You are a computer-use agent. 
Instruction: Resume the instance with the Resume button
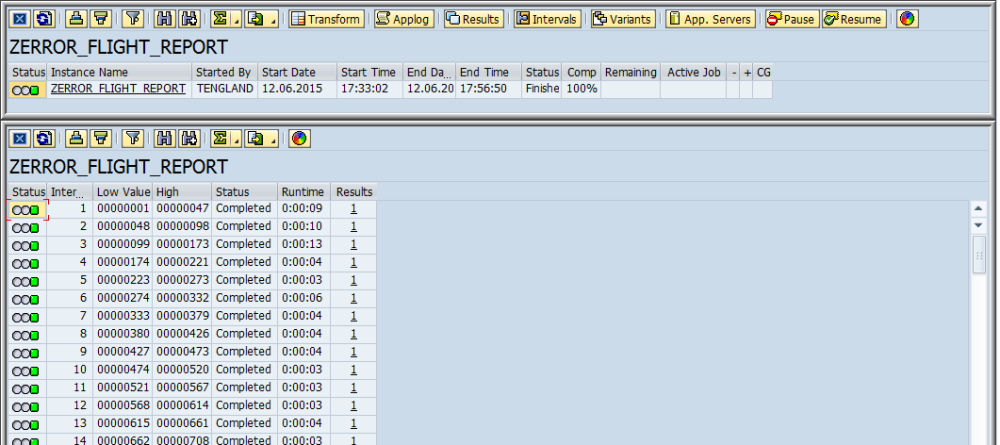click(x=854, y=19)
